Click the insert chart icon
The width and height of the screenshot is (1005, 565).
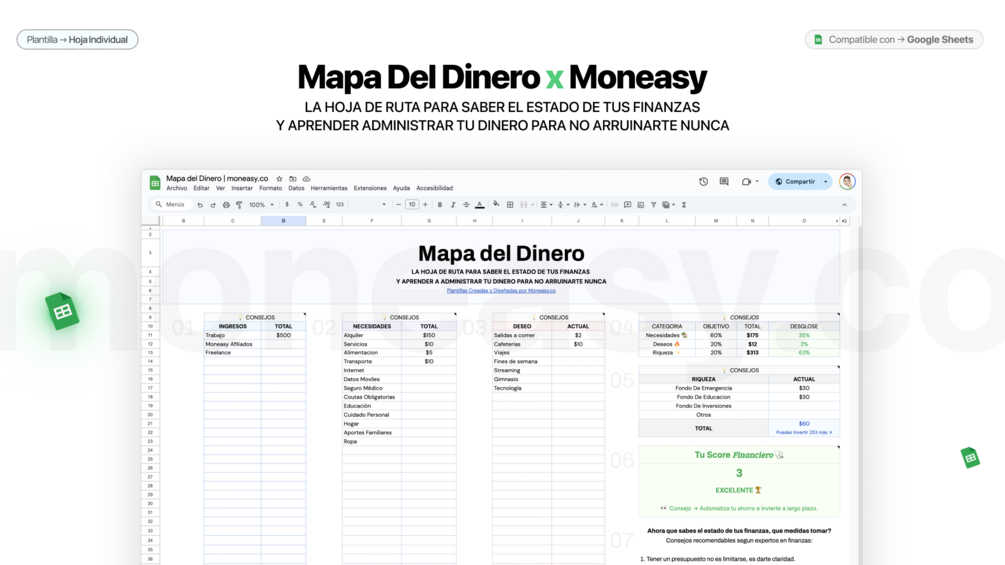(x=640, y=205)
